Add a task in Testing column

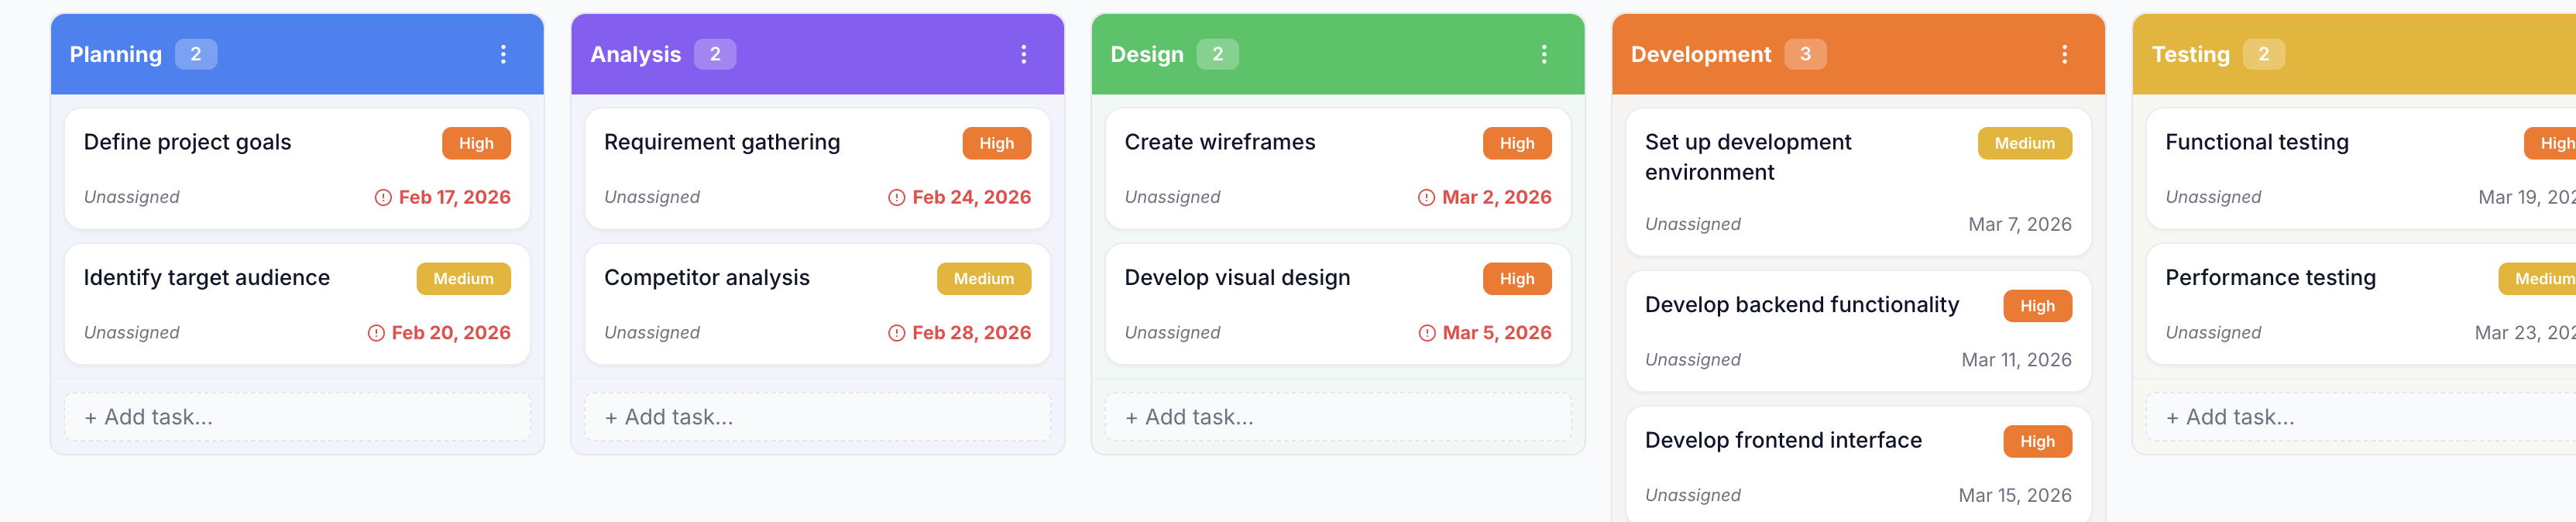pos(2361,417)
